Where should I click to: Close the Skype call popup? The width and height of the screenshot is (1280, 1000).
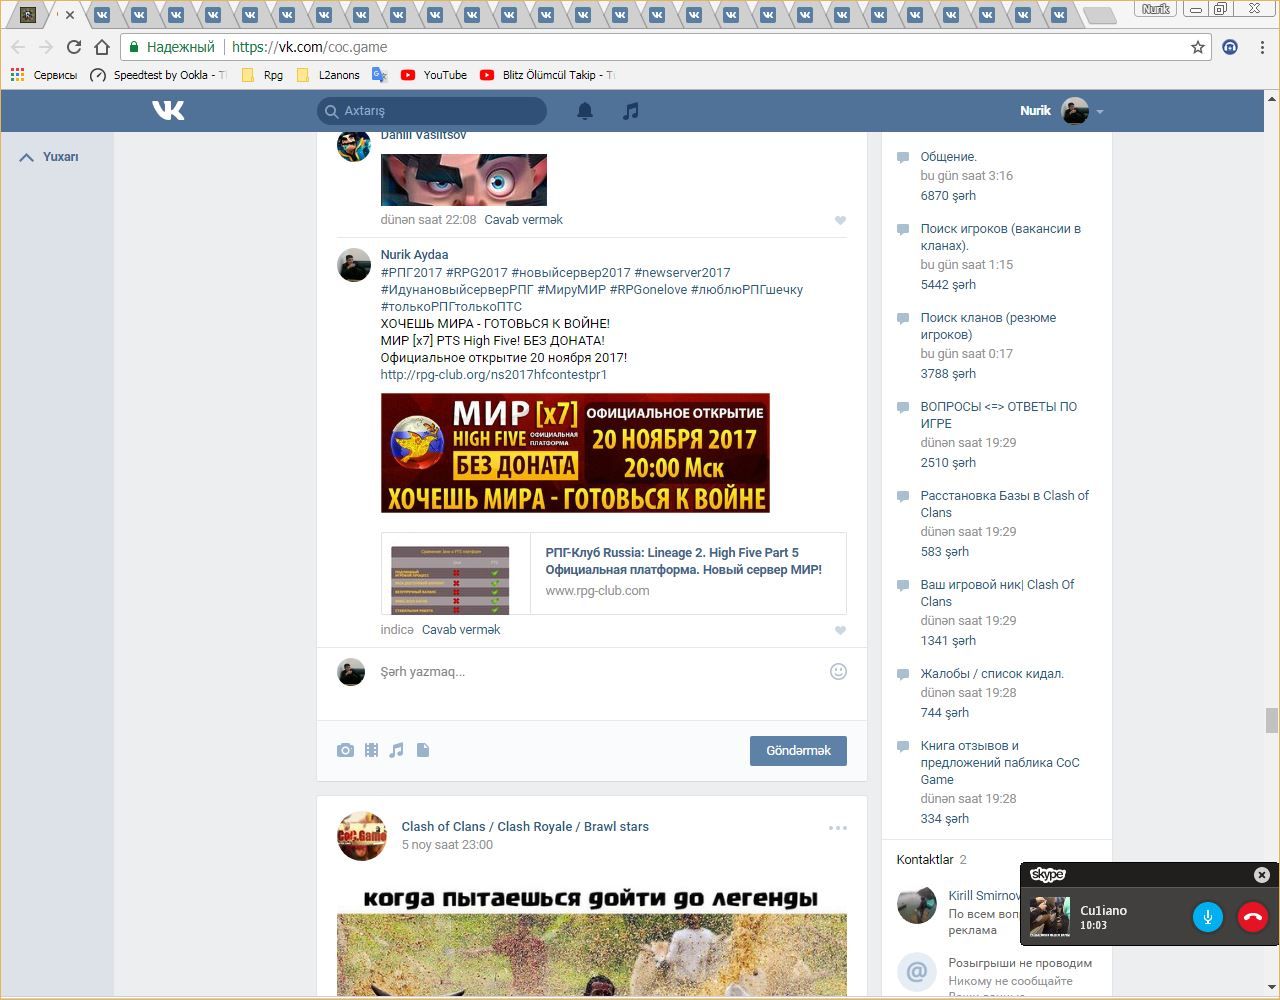[1262, 875]
